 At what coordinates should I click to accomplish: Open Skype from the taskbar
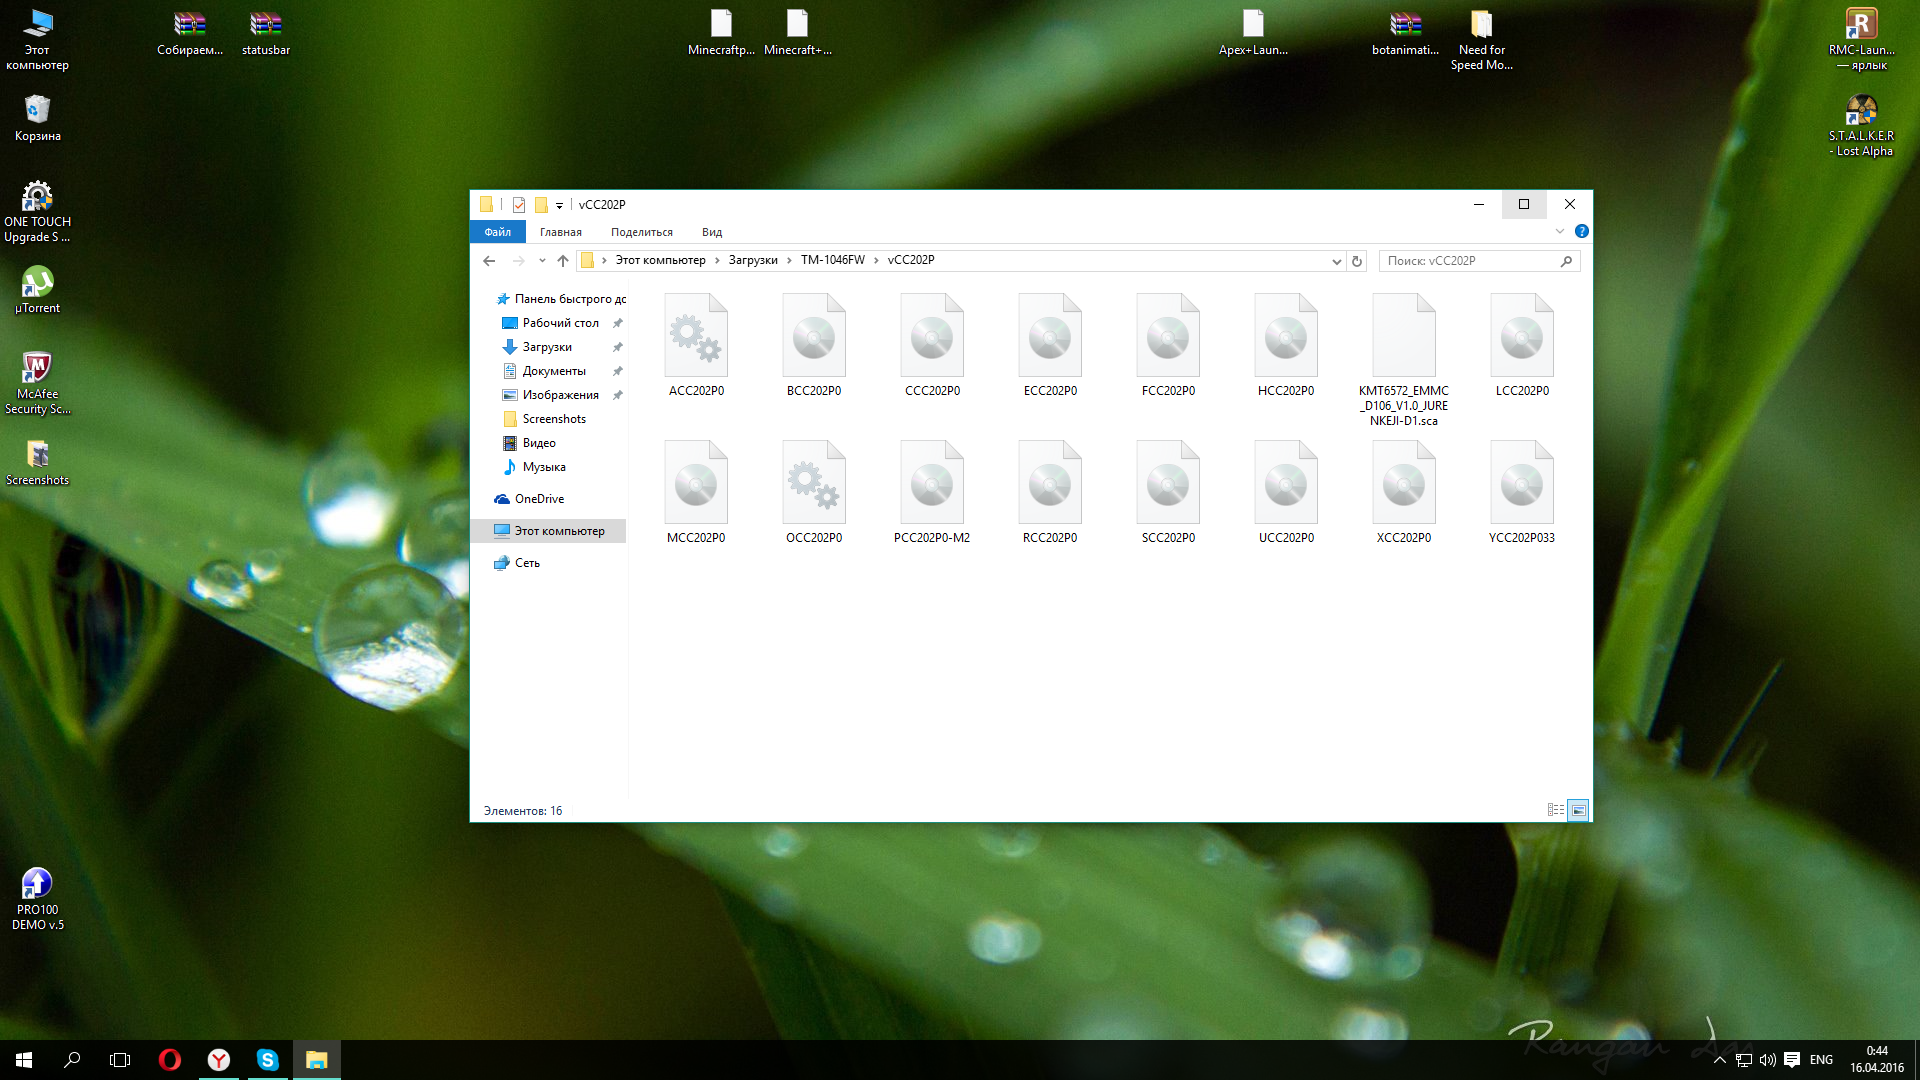[x=267, y=1060]
